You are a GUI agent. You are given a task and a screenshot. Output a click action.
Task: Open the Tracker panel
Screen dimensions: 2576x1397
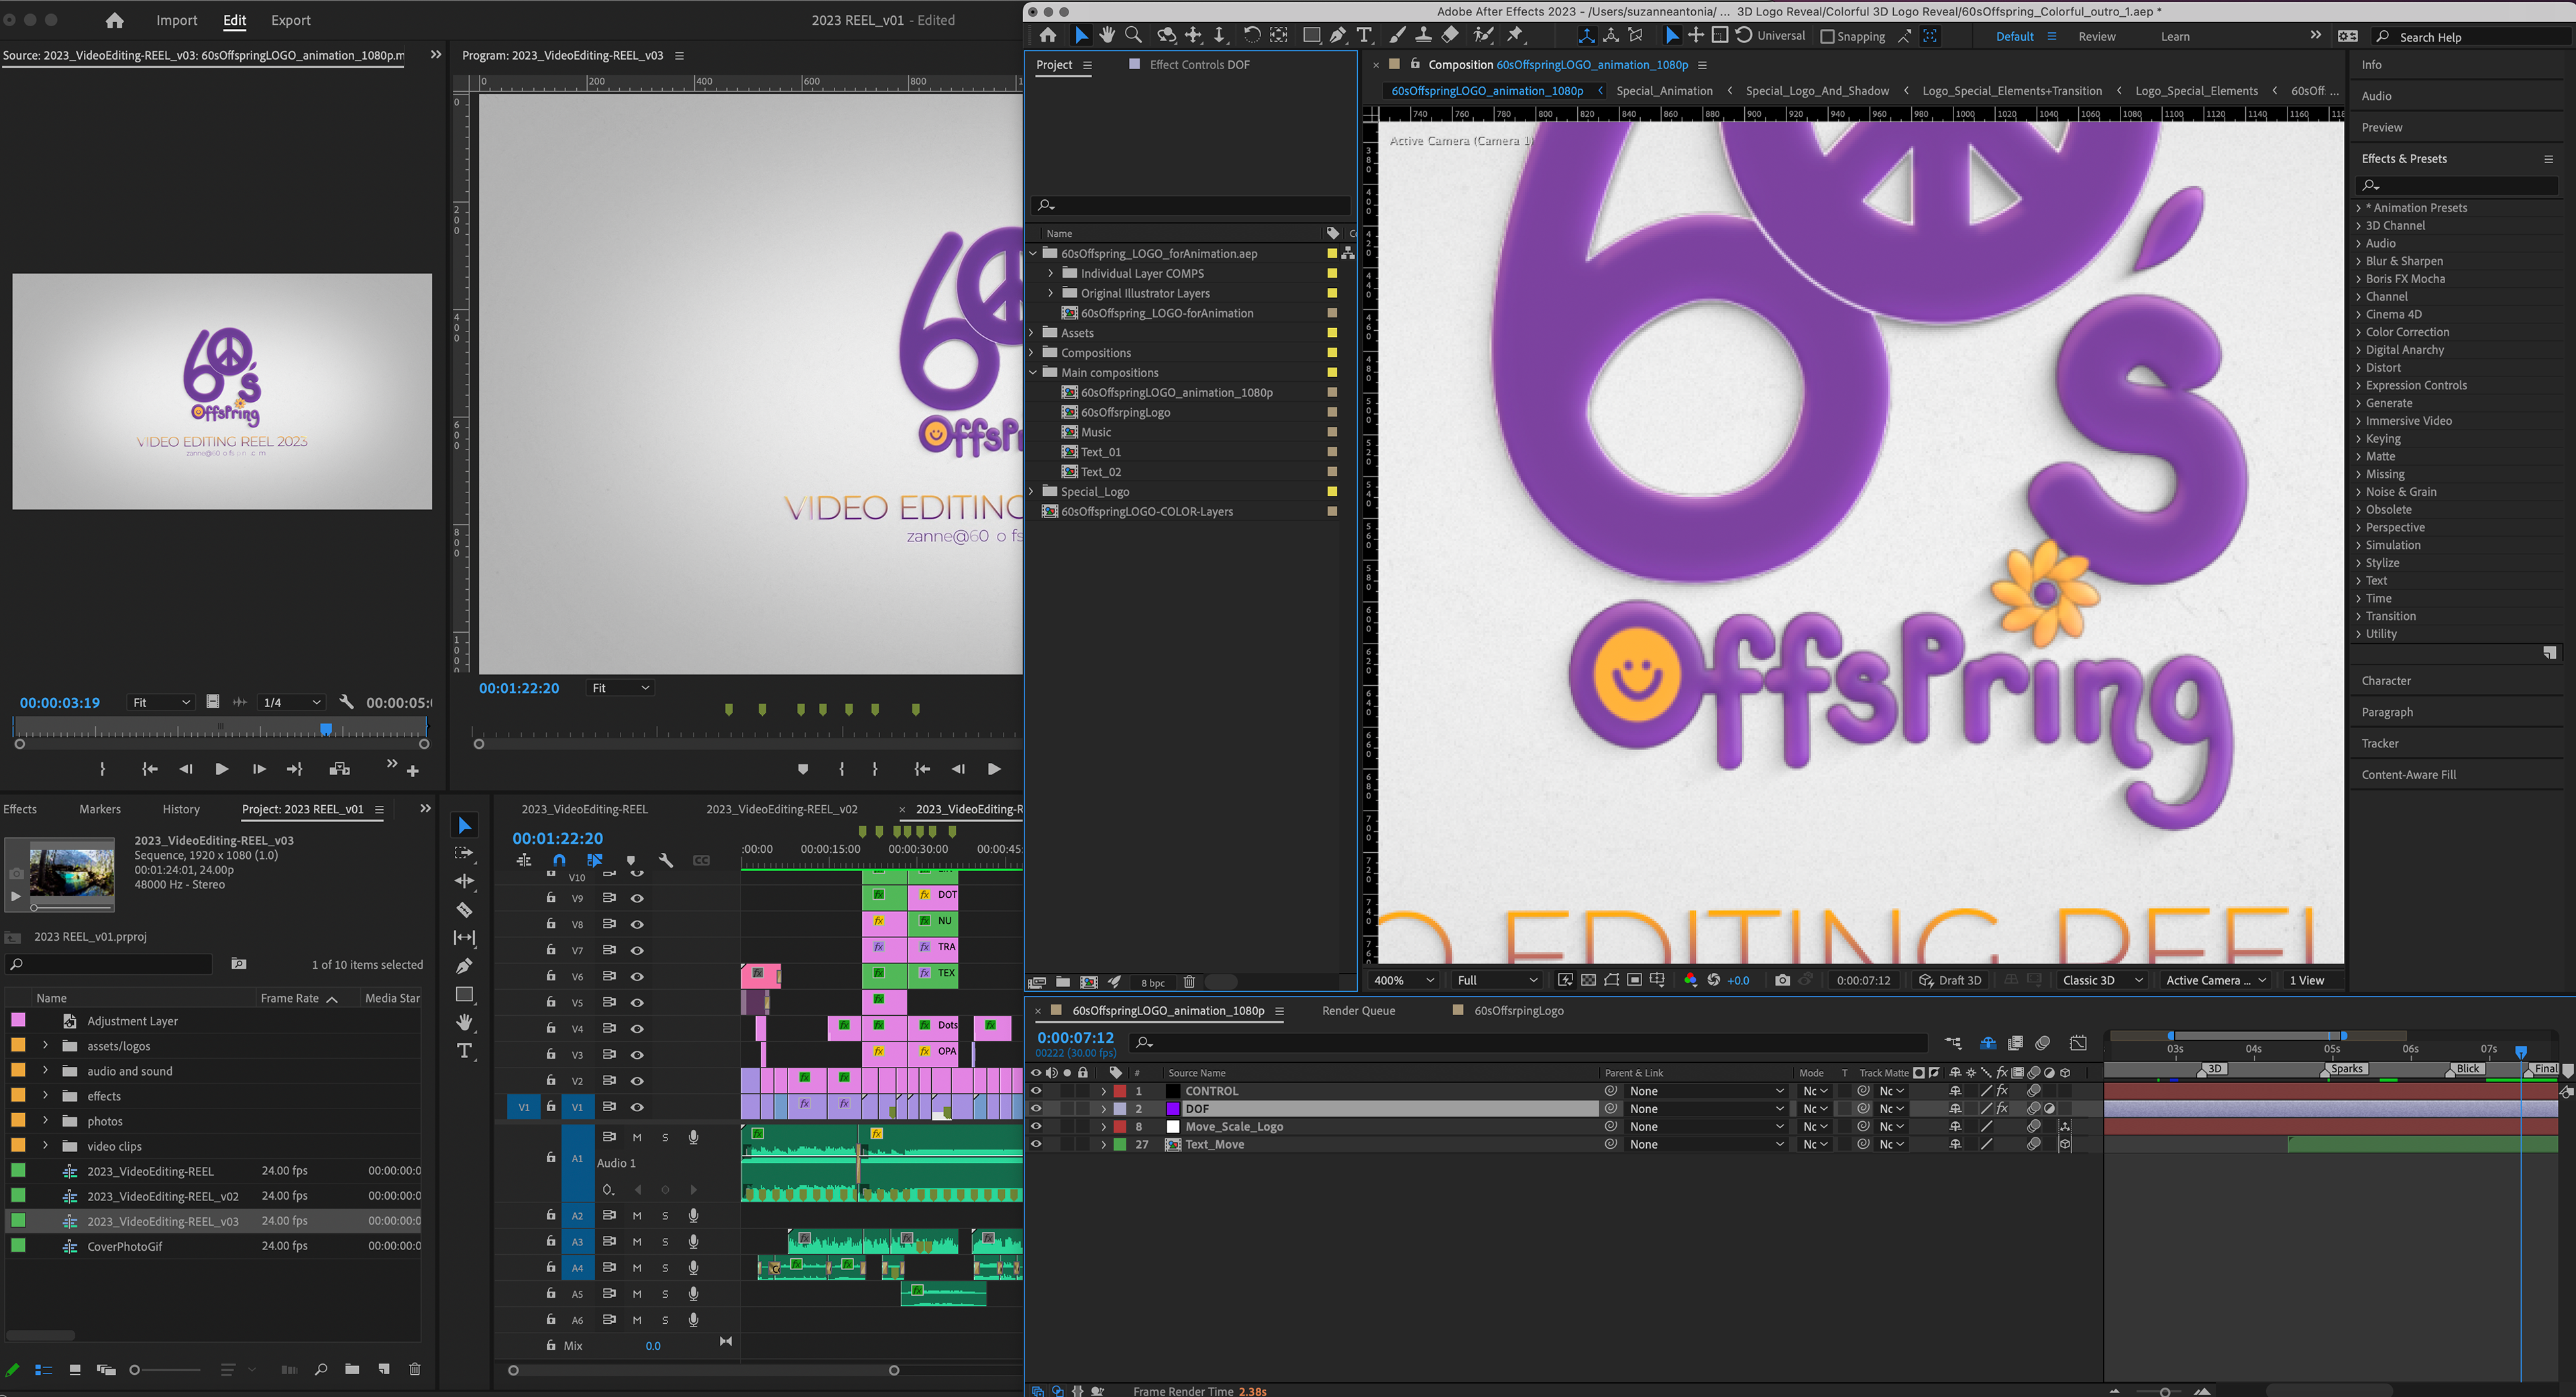pyautogui.click(x=2379, y=743)
